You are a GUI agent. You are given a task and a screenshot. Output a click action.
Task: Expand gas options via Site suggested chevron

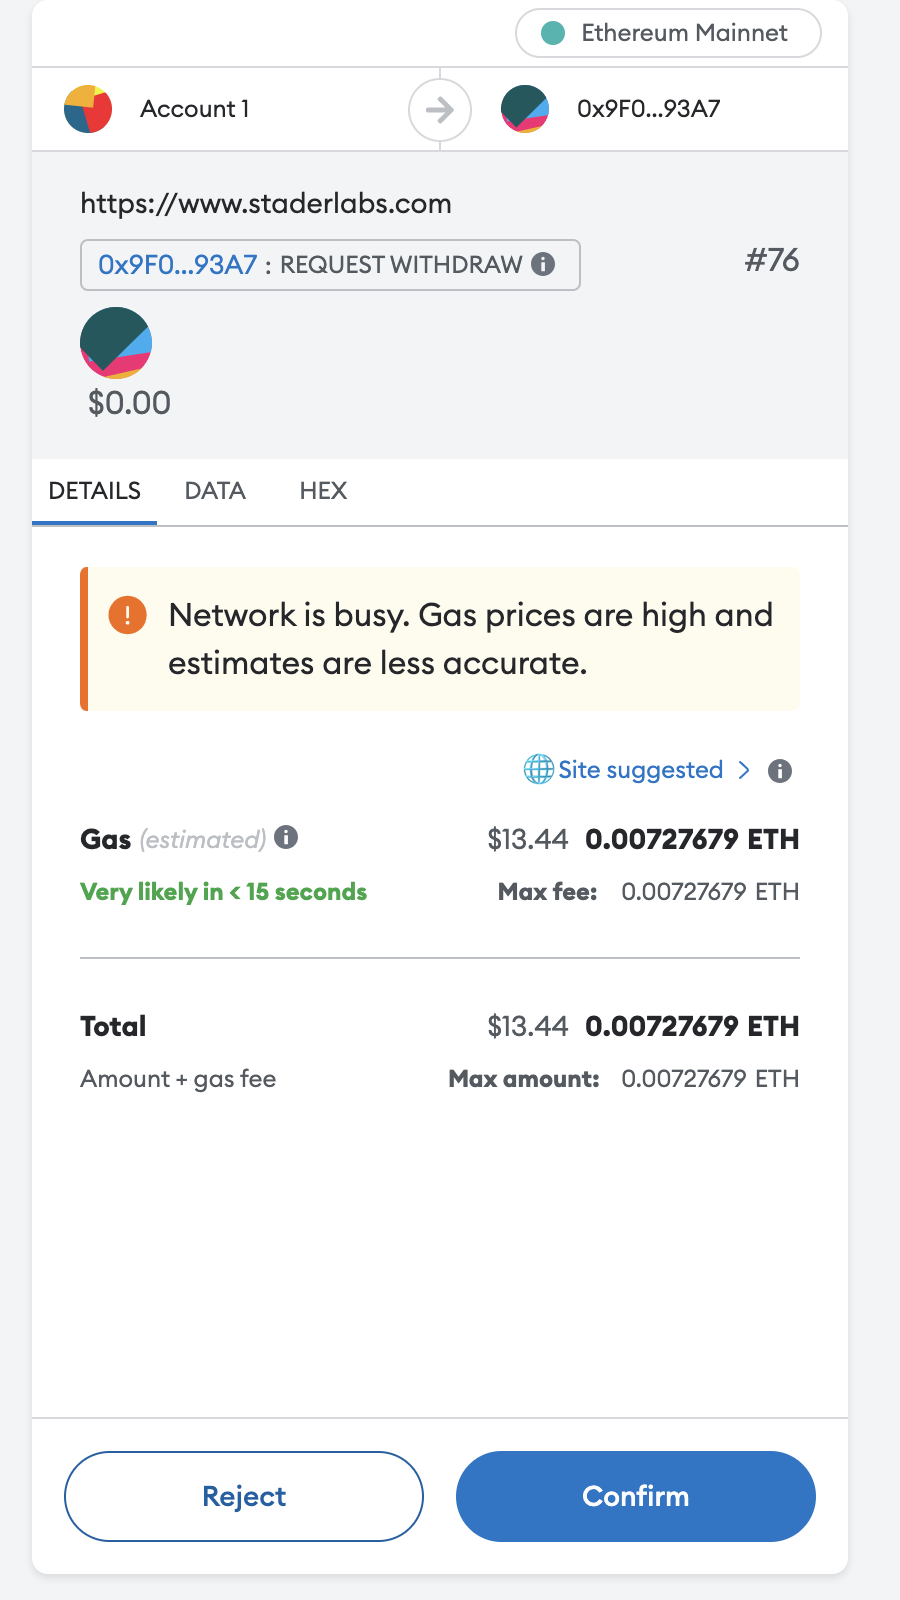coord(744,769)
